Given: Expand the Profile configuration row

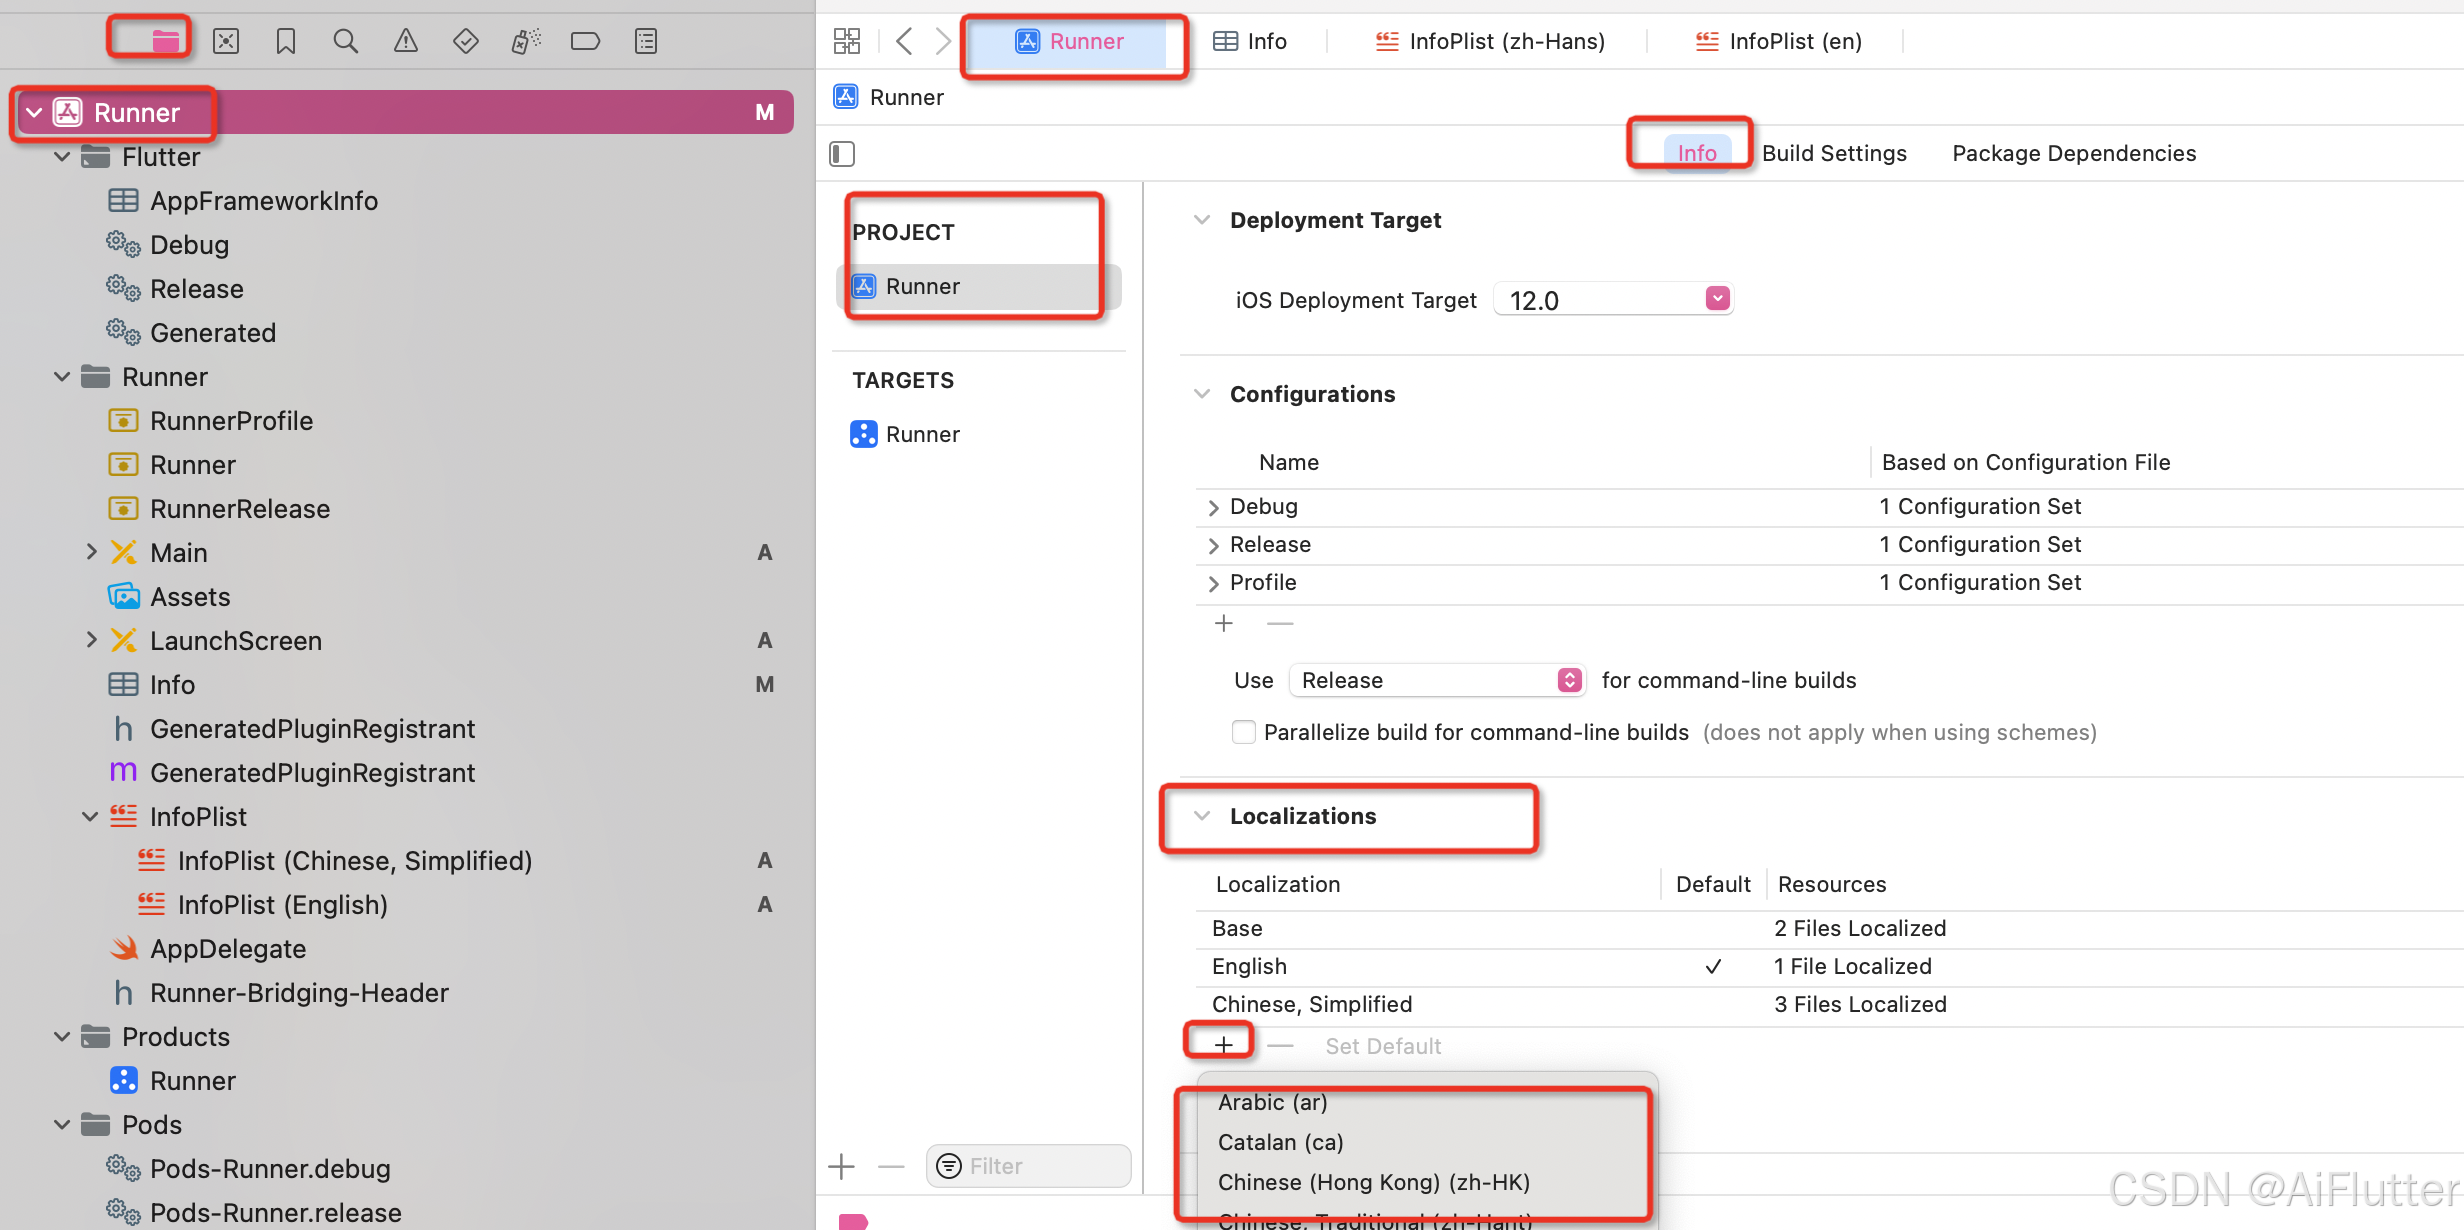Looking at the screenshot, I should click(1213, 583).
